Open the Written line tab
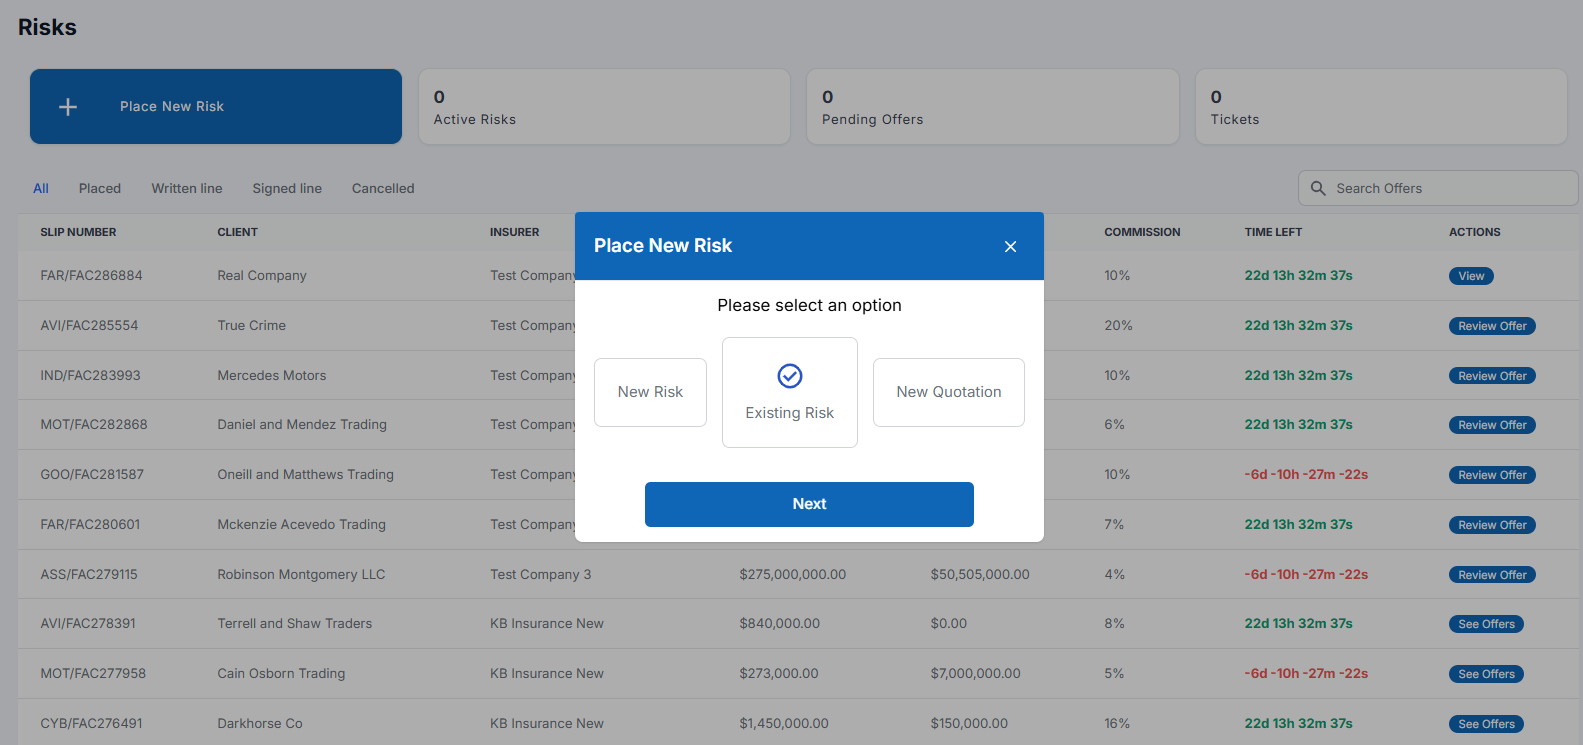The image size is (1583, 745). (x=187, y=188)
